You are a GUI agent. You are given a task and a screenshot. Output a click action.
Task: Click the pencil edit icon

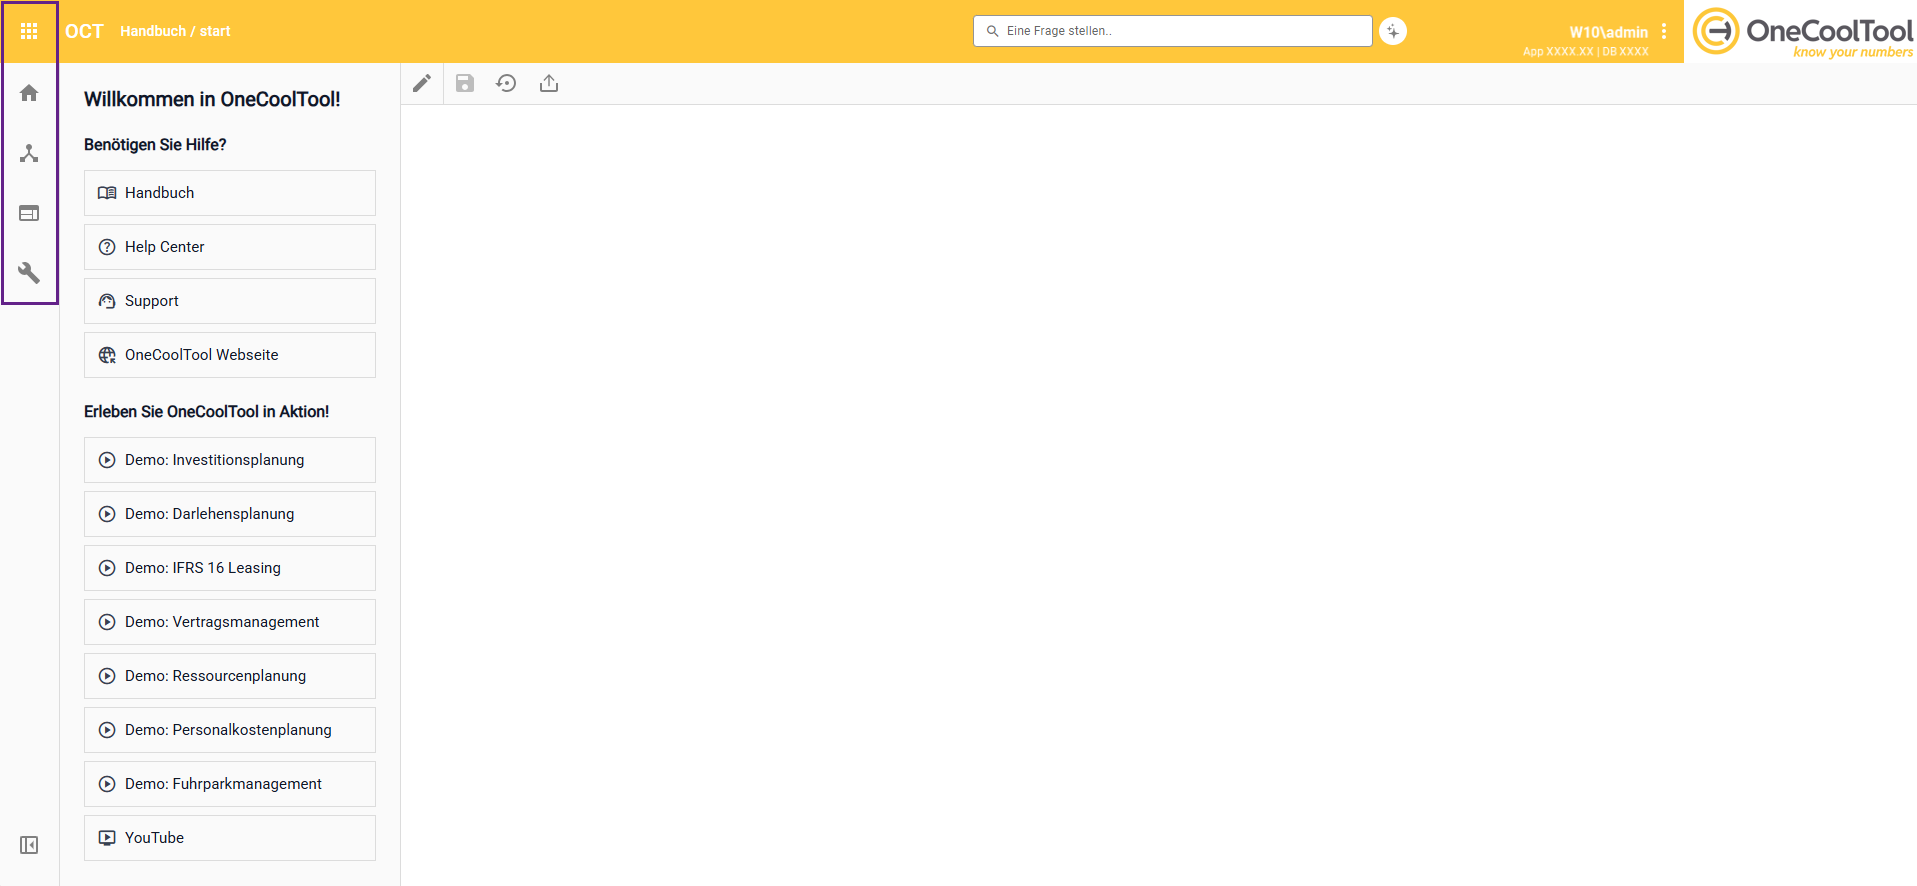[422, 83]
